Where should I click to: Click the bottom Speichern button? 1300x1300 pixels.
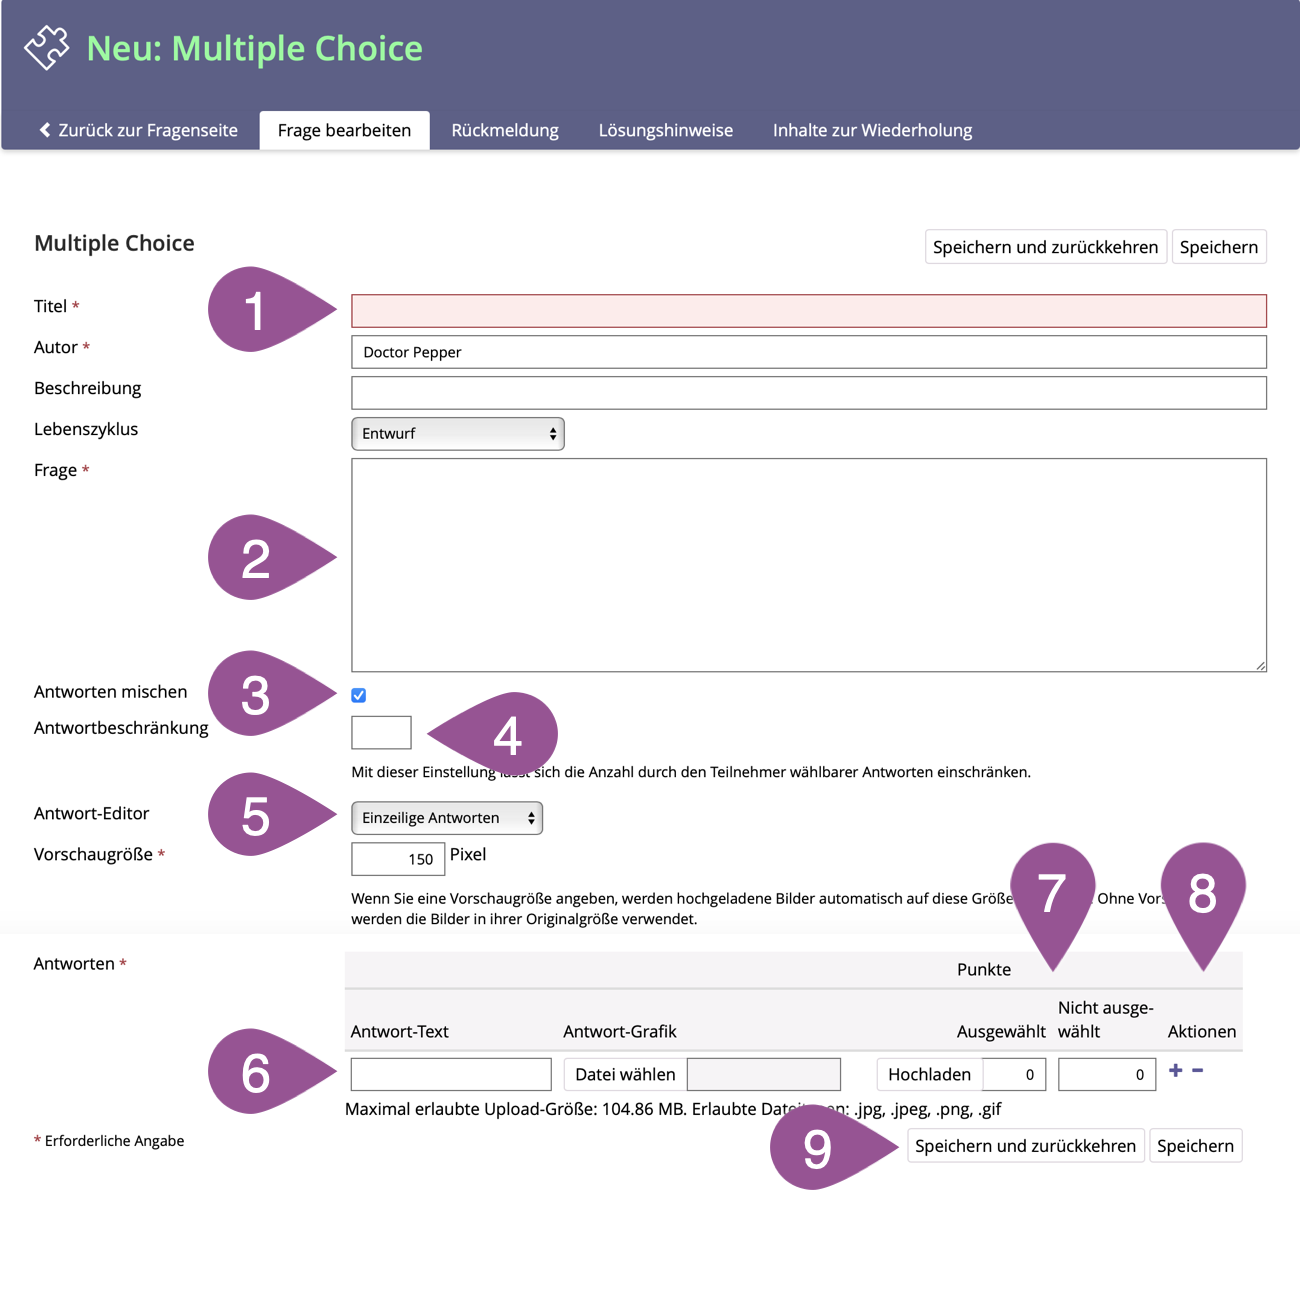tap(1195, 1146)
